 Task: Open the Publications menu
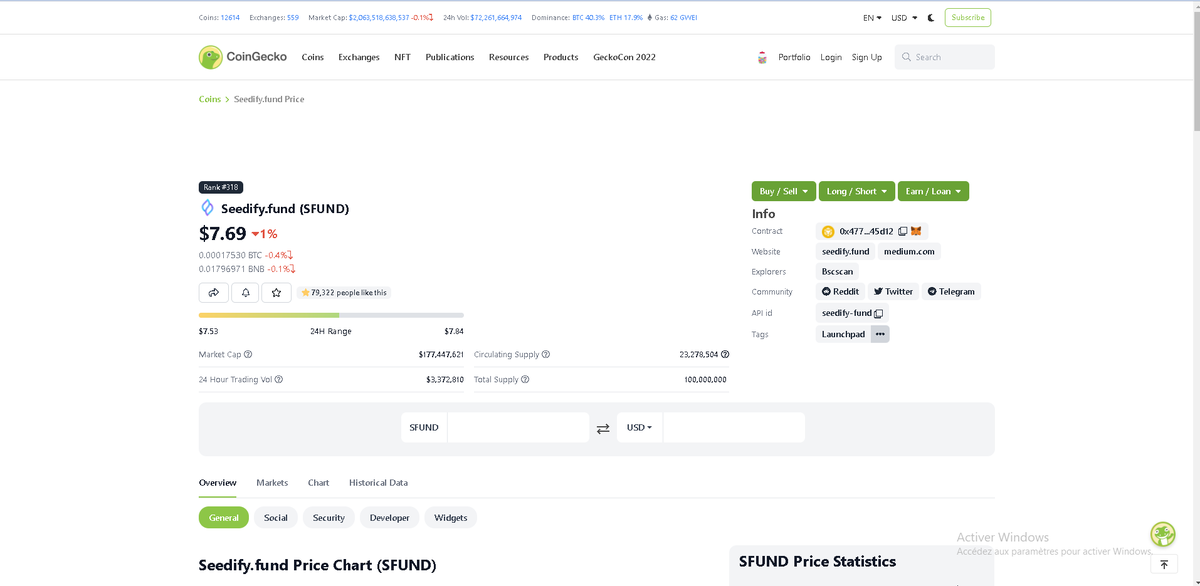click(x=450, y=57)
